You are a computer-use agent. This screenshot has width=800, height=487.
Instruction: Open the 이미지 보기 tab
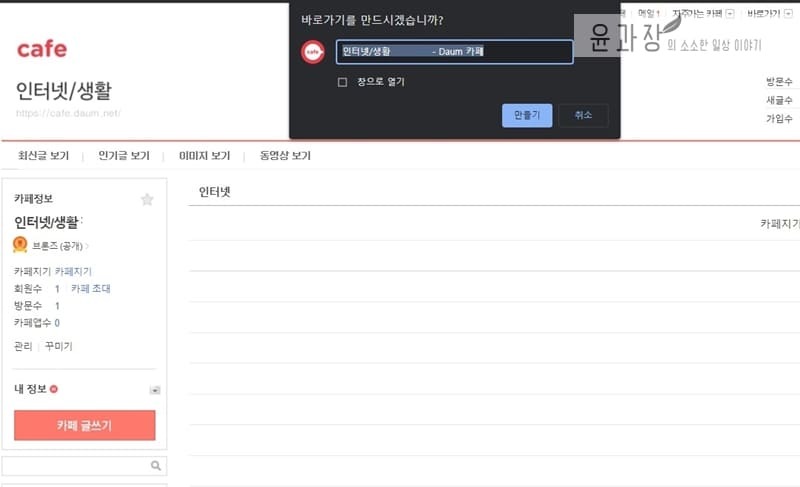pos(205,156)
